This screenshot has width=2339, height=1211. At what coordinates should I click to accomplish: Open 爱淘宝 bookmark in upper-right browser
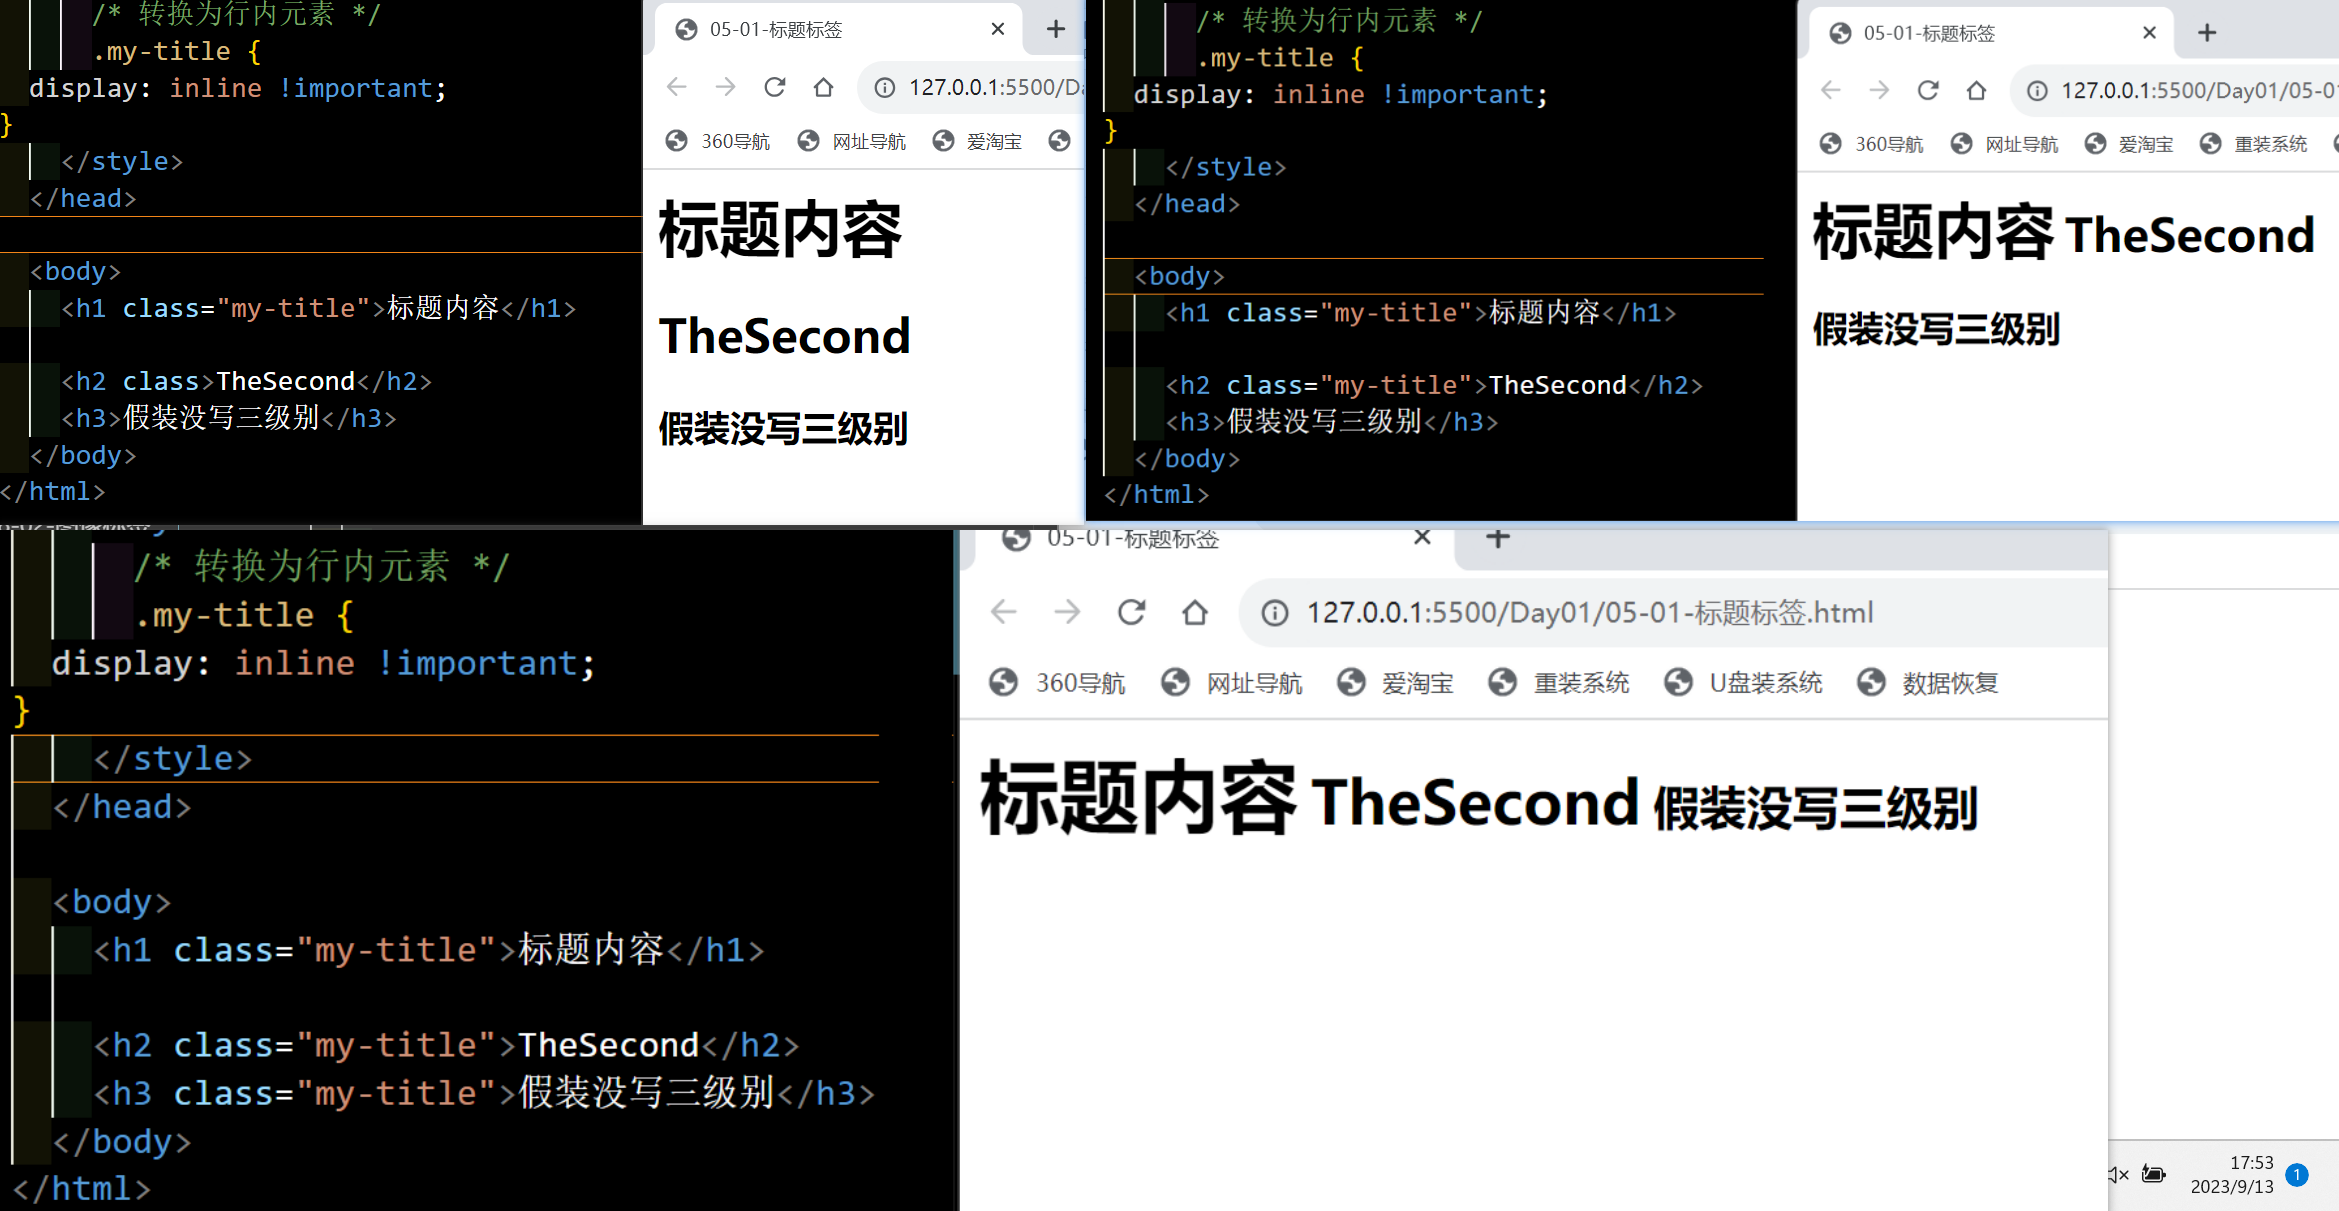pos(2129,145)
